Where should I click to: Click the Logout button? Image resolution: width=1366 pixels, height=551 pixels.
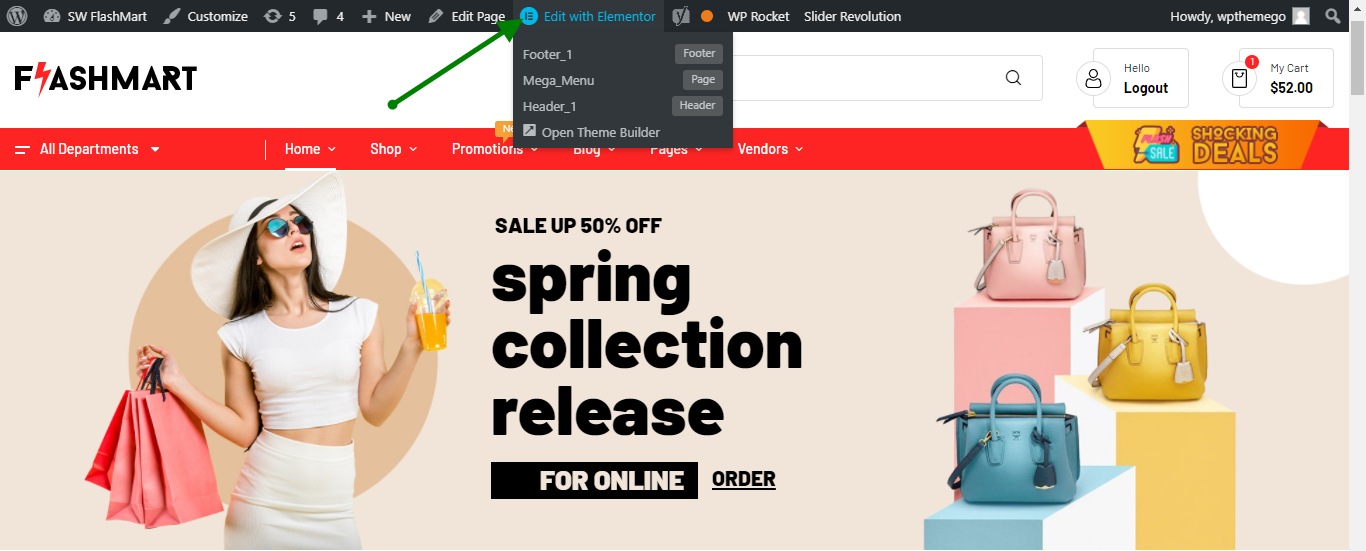tap(1146, 88)
